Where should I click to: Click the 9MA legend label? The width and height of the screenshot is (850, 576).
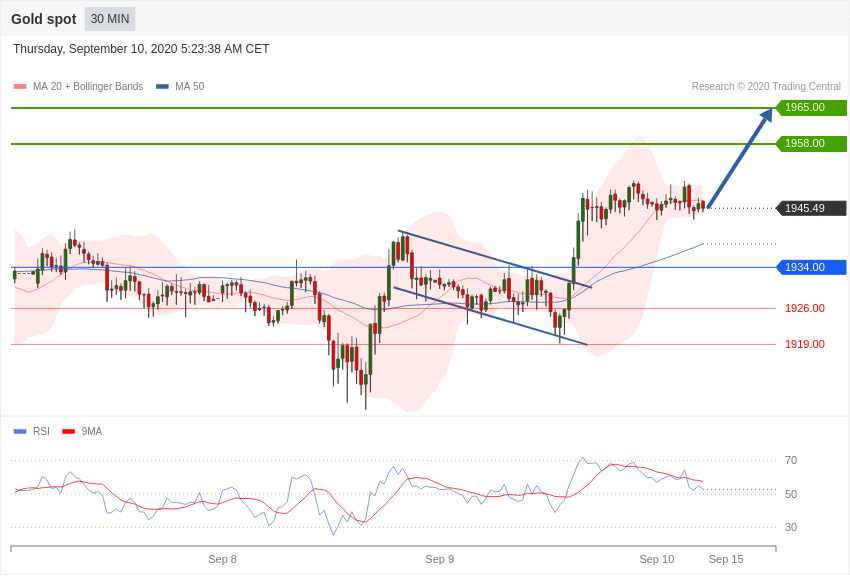92,431
